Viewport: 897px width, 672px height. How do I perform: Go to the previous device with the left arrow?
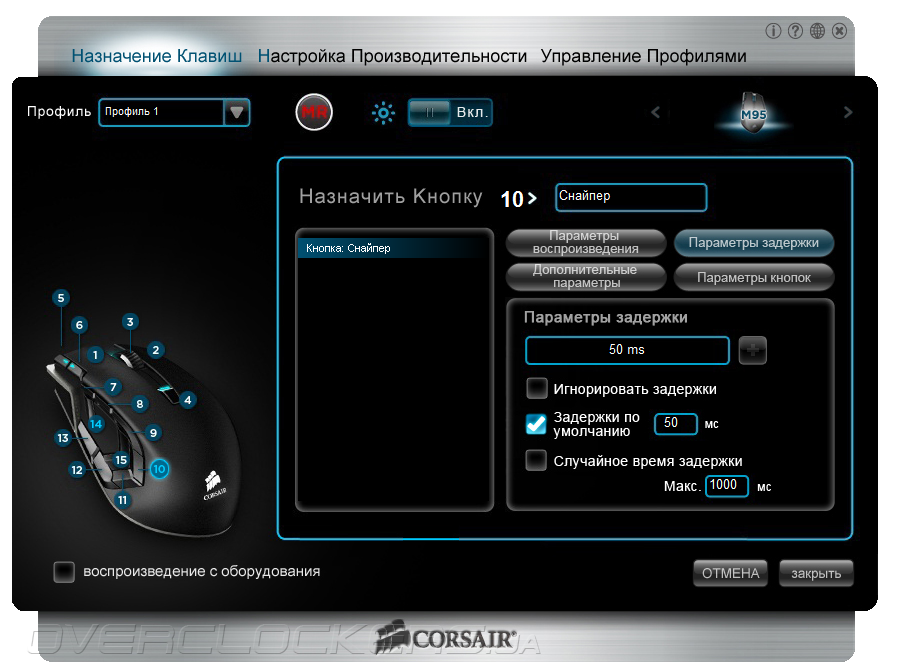tap(656, 112)
